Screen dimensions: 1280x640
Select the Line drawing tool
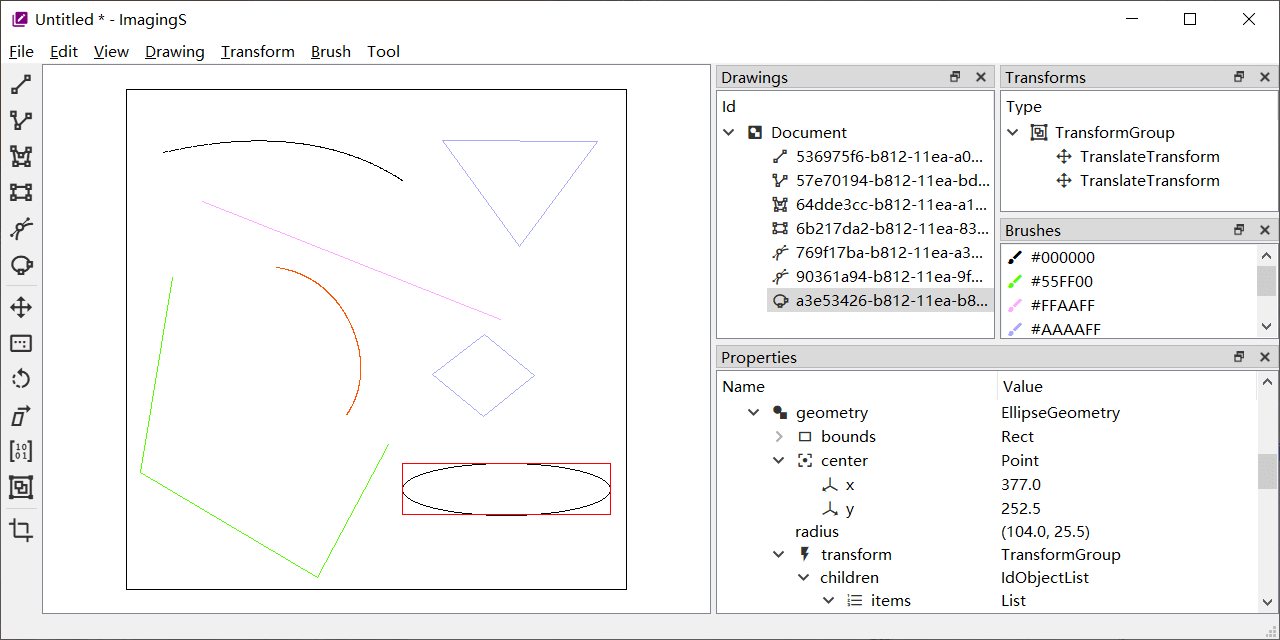pos(21,85)
